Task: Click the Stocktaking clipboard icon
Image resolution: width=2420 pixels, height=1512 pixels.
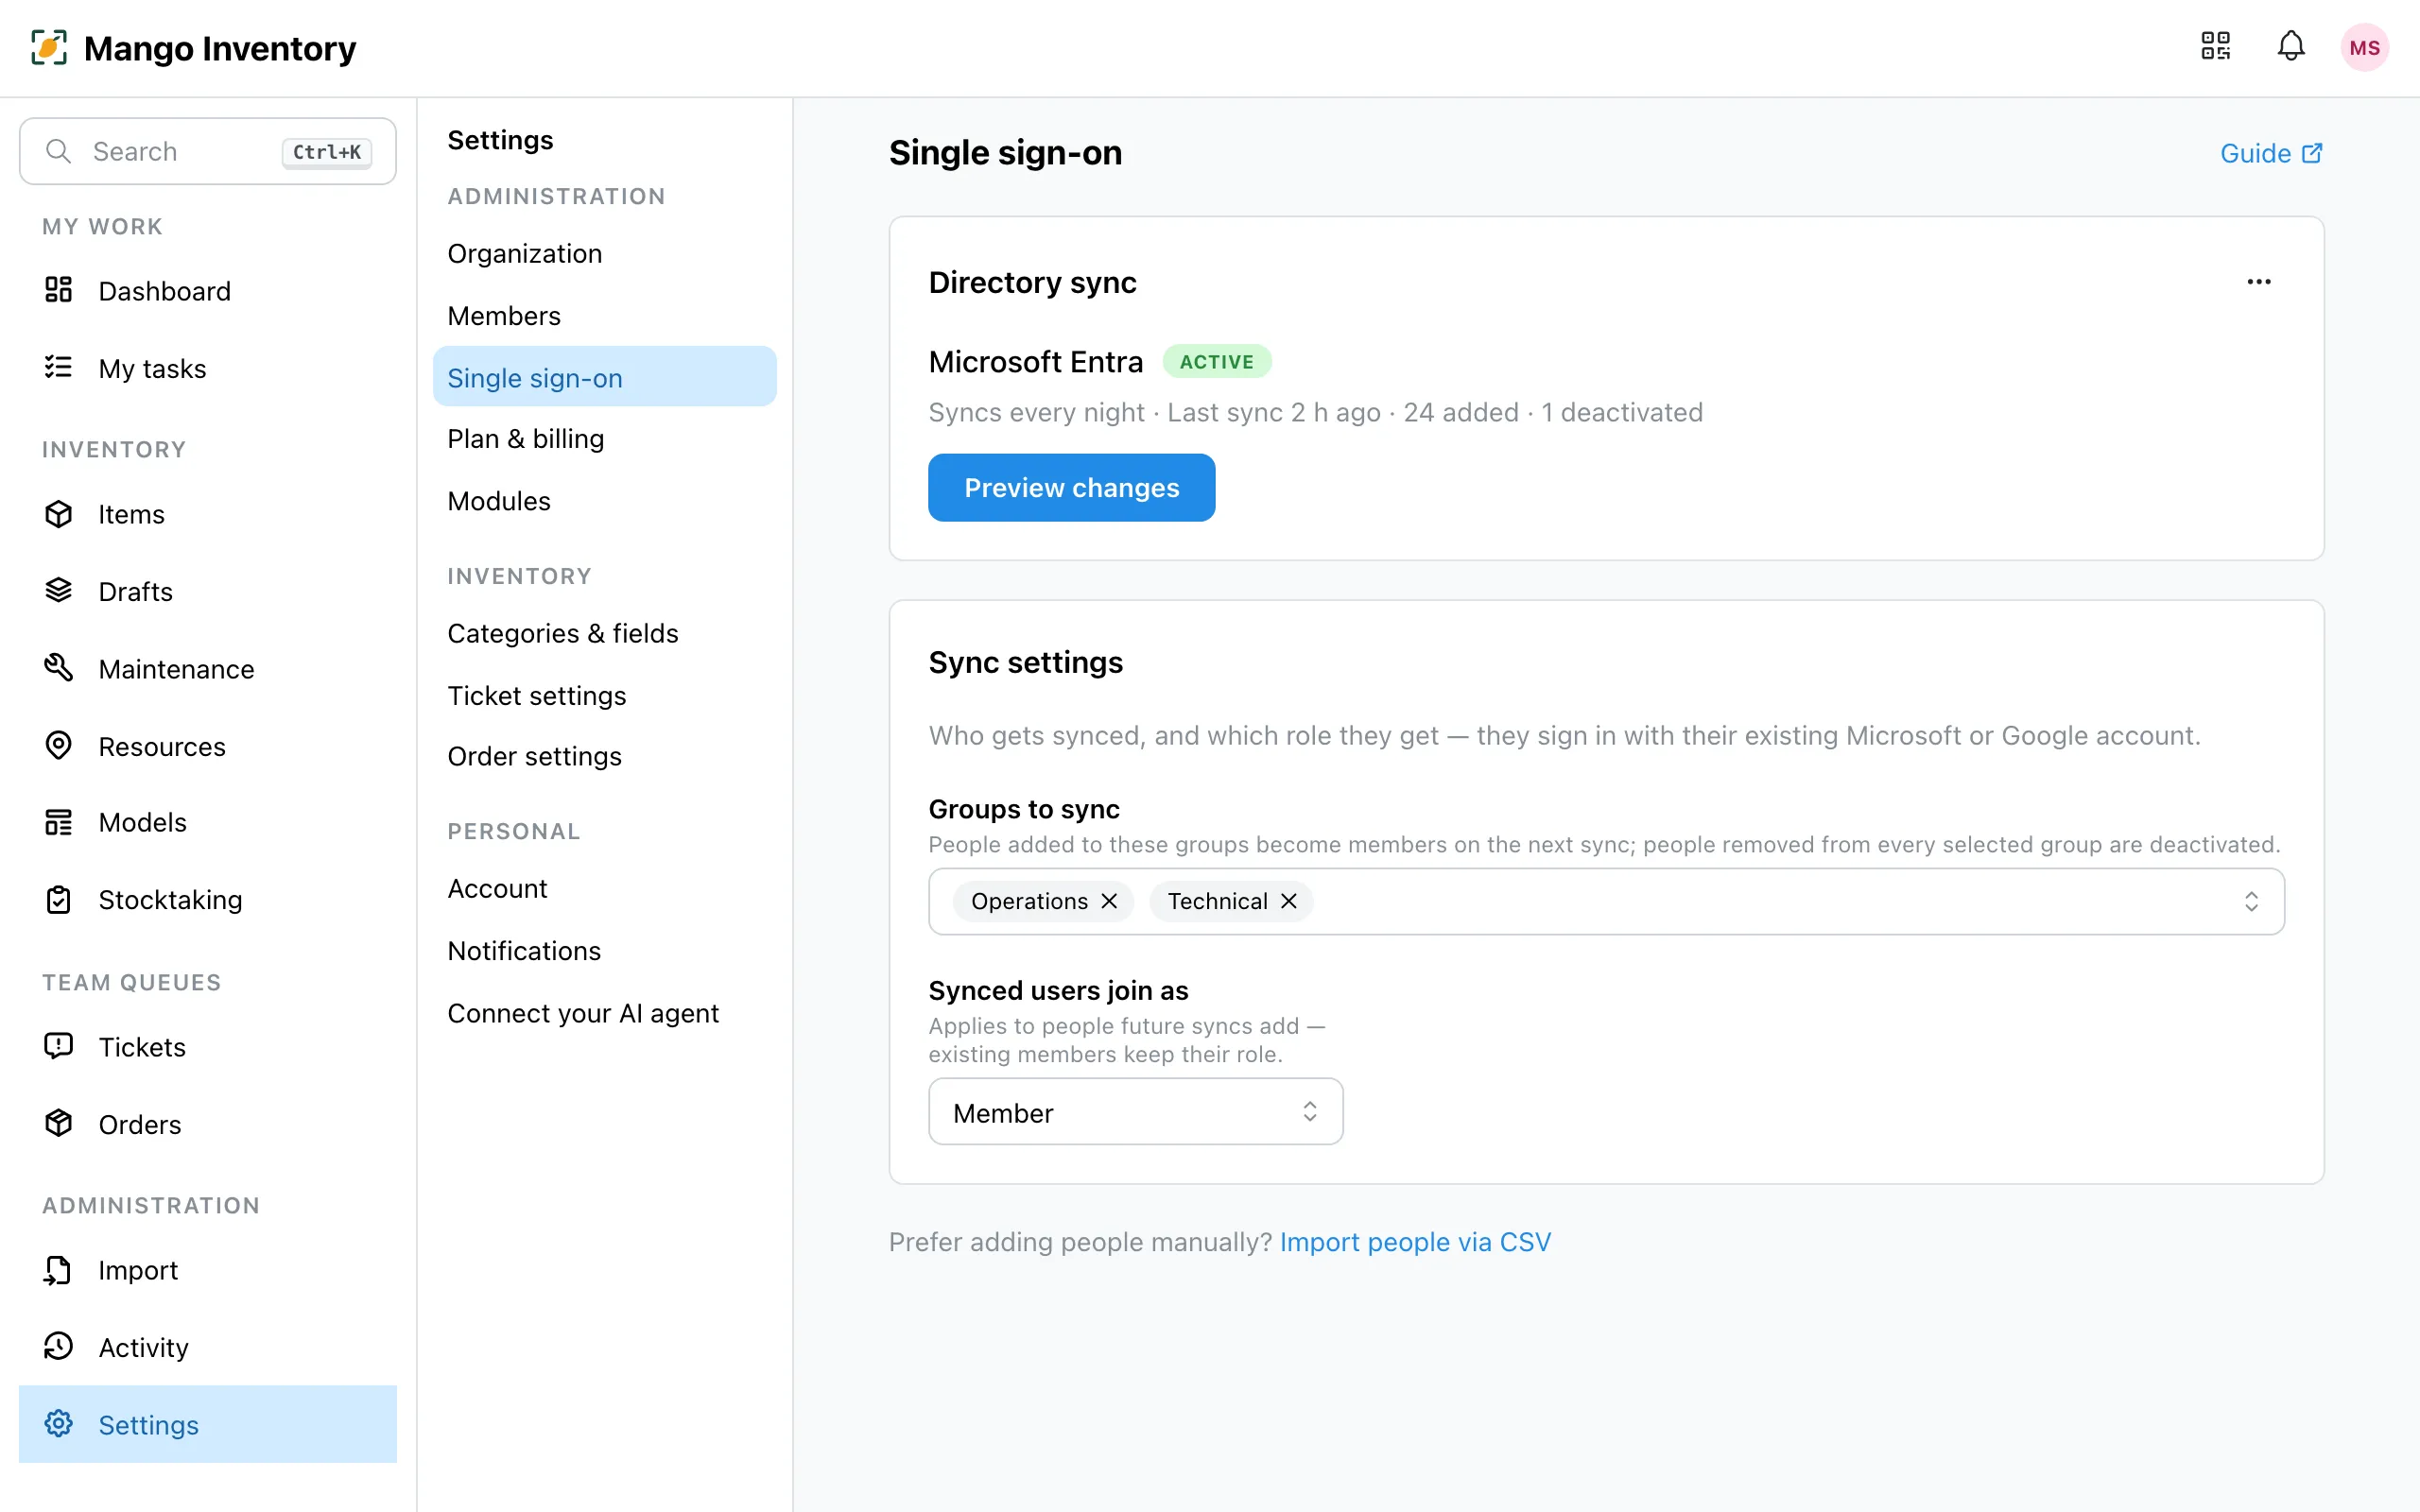Action: tap(59, 899)
